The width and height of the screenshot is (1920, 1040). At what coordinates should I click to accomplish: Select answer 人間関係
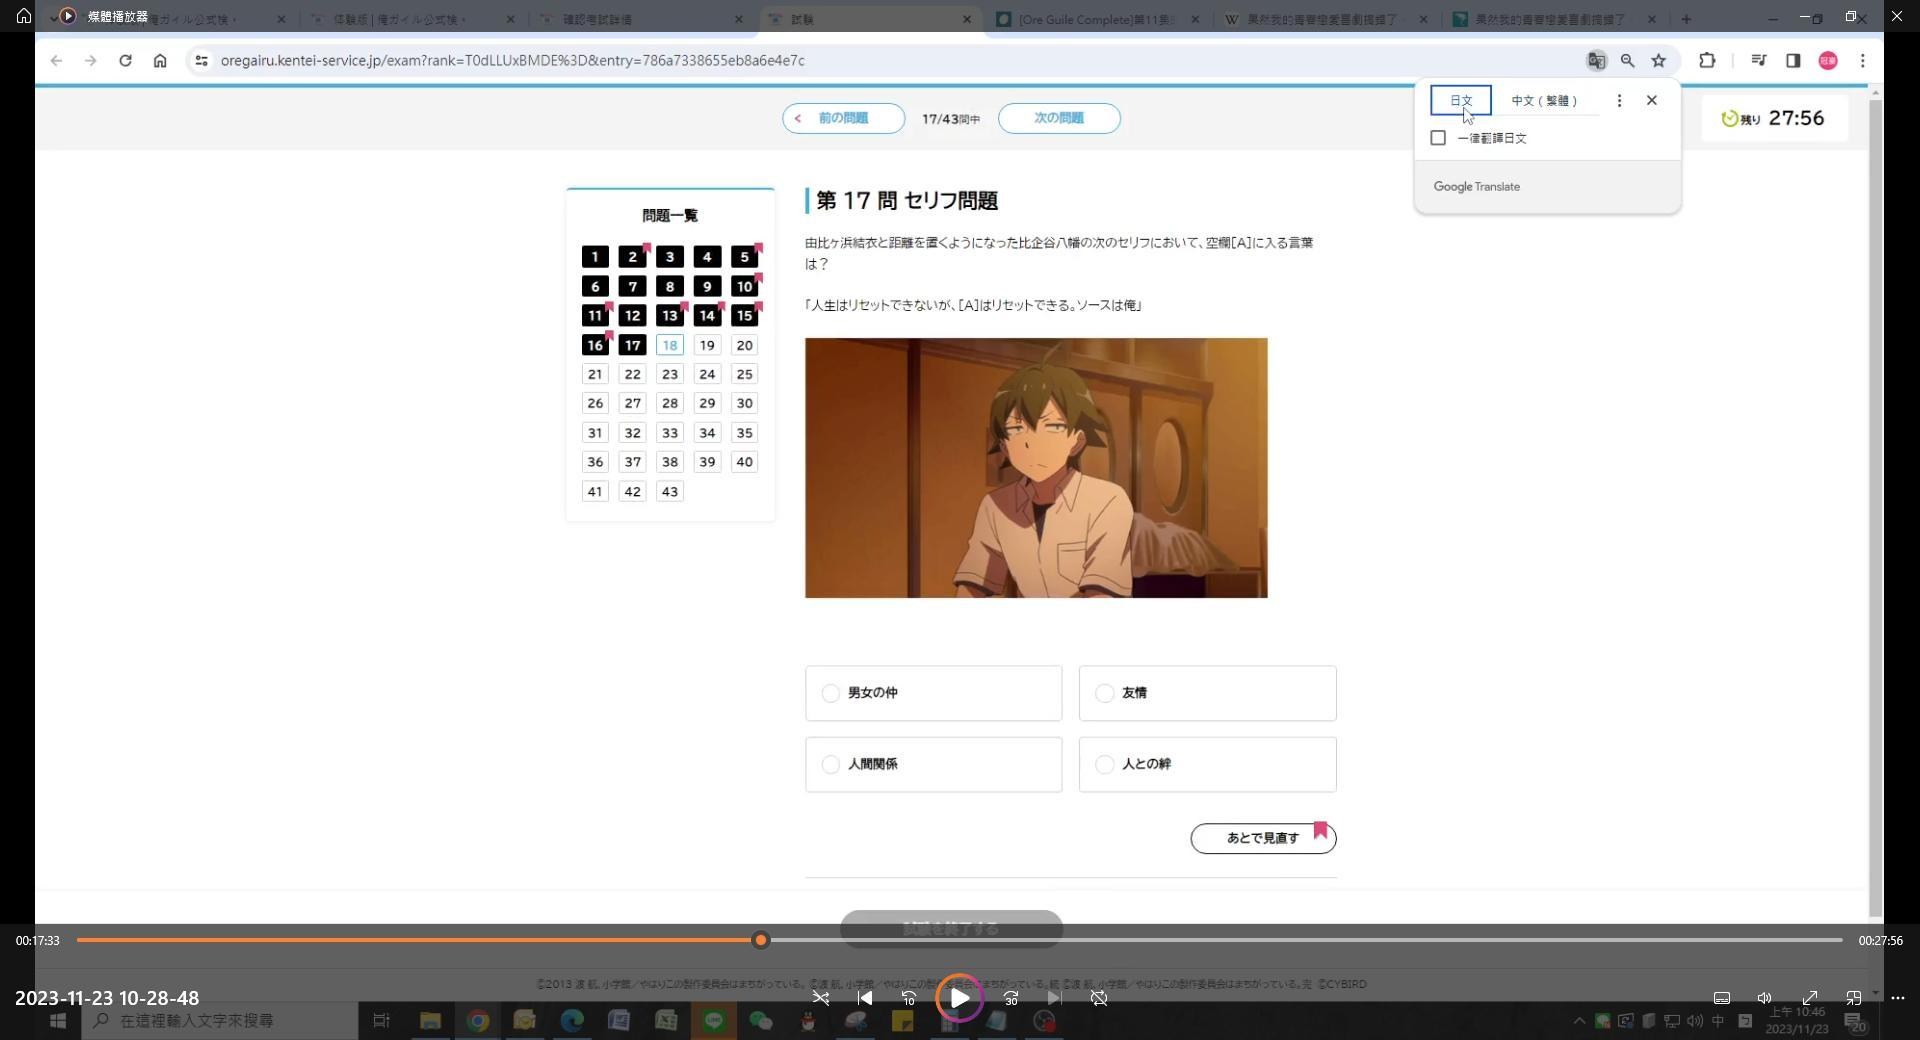coord(933,765)
